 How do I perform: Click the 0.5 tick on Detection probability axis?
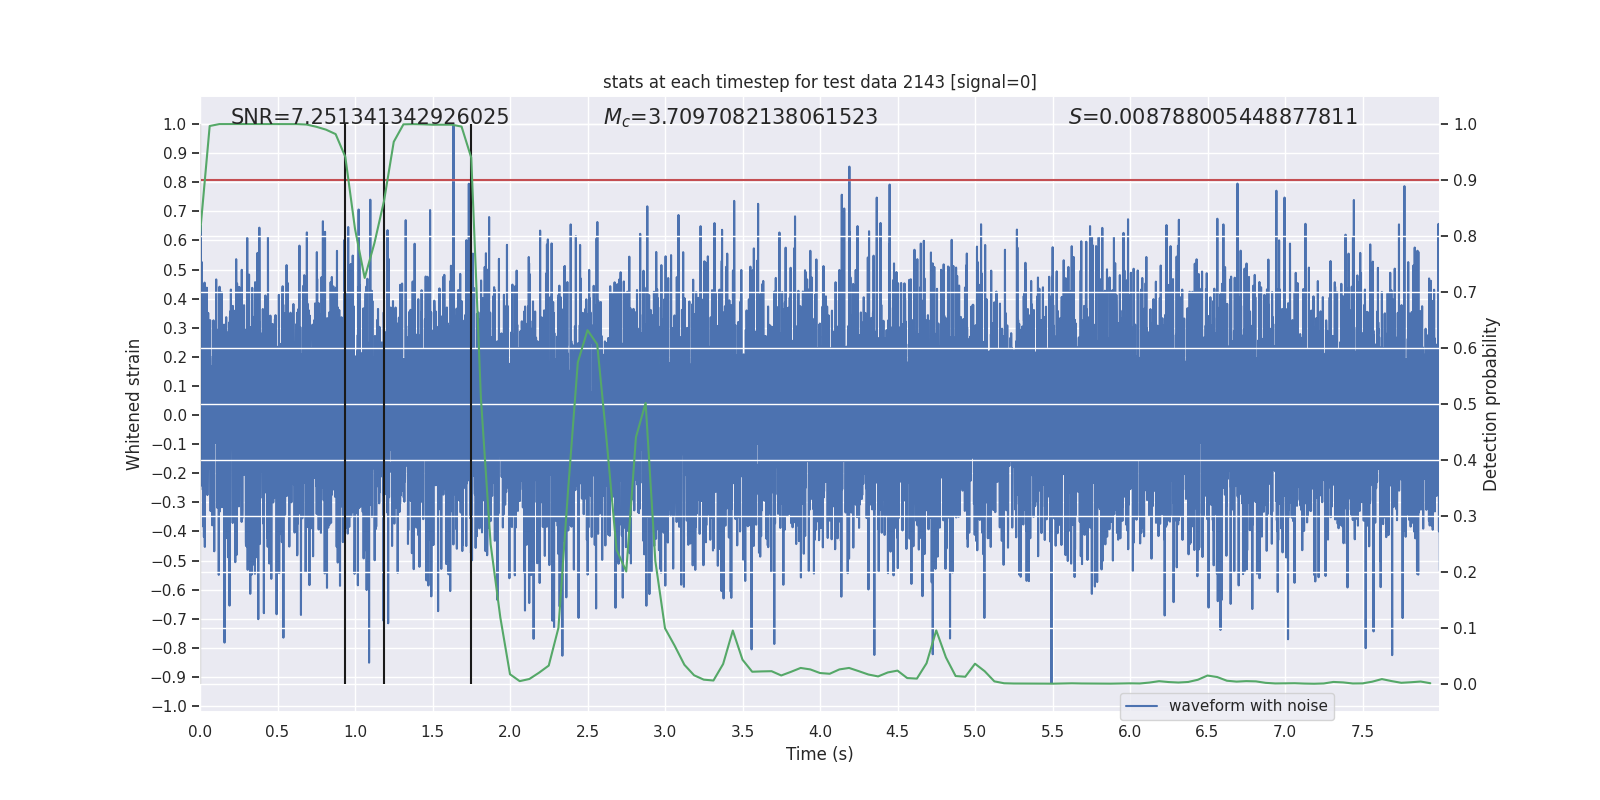pyautogui.click(x=1465, y=405)
